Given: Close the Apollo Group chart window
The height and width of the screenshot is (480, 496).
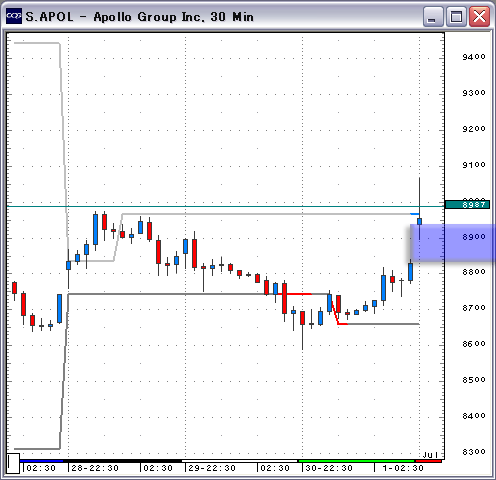Looking at the screenshot, I should (x=479, y=17).
